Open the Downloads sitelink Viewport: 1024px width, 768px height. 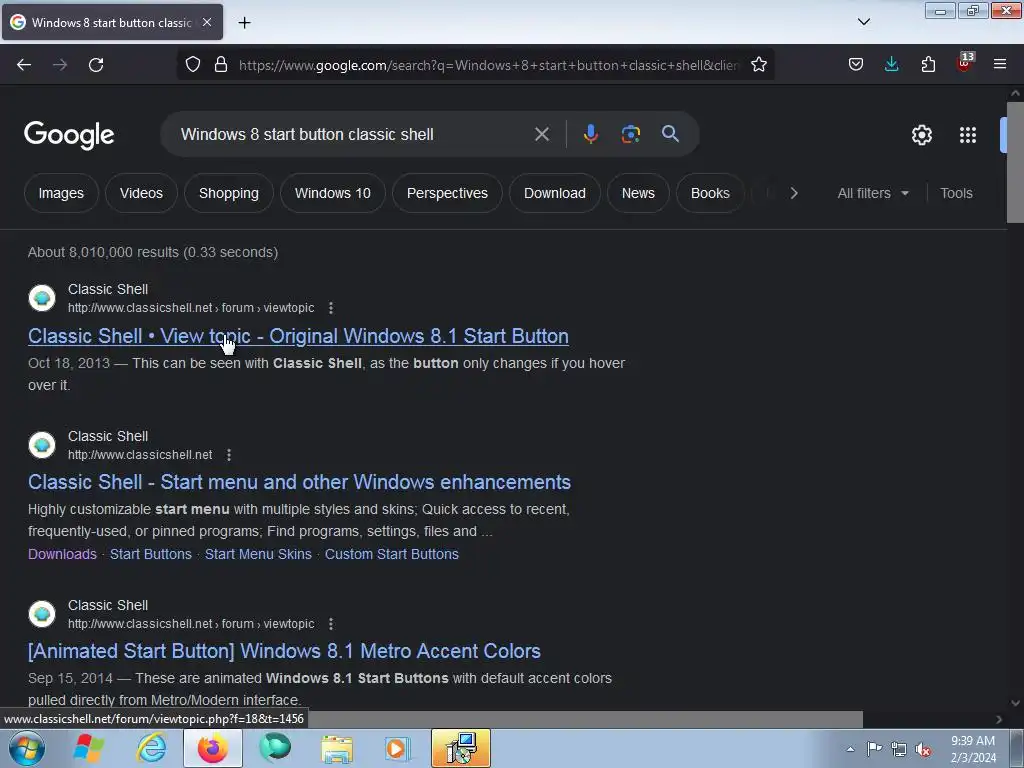coord(62,554)
